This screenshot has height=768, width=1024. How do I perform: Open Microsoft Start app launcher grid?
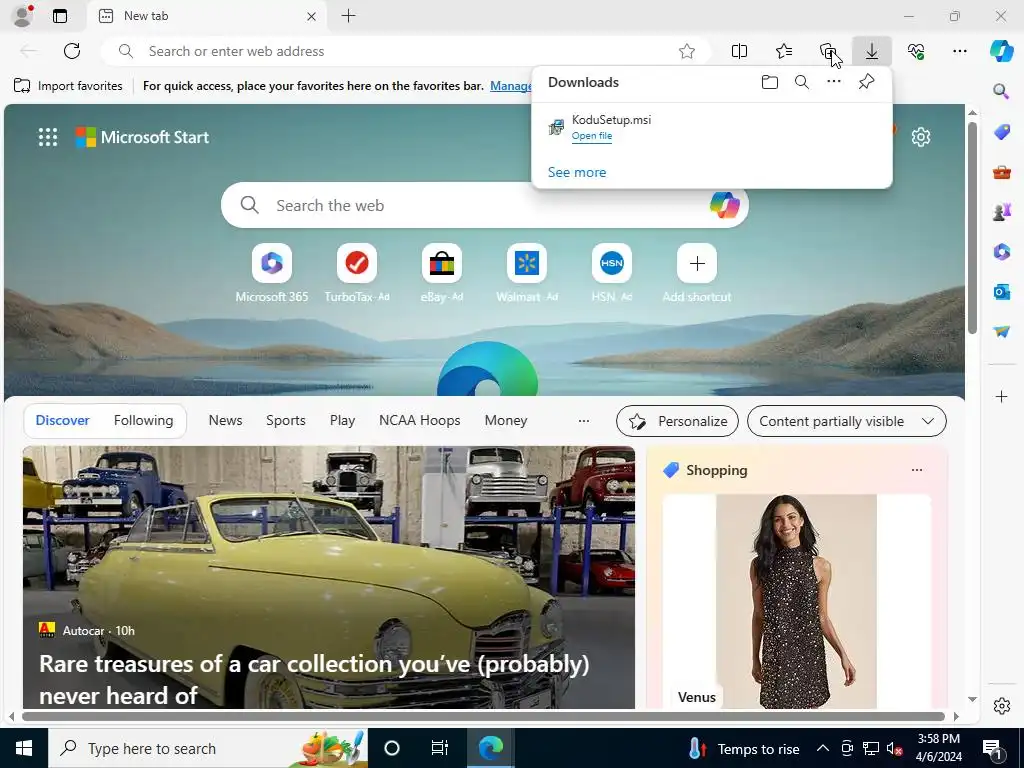click(48, 137)
